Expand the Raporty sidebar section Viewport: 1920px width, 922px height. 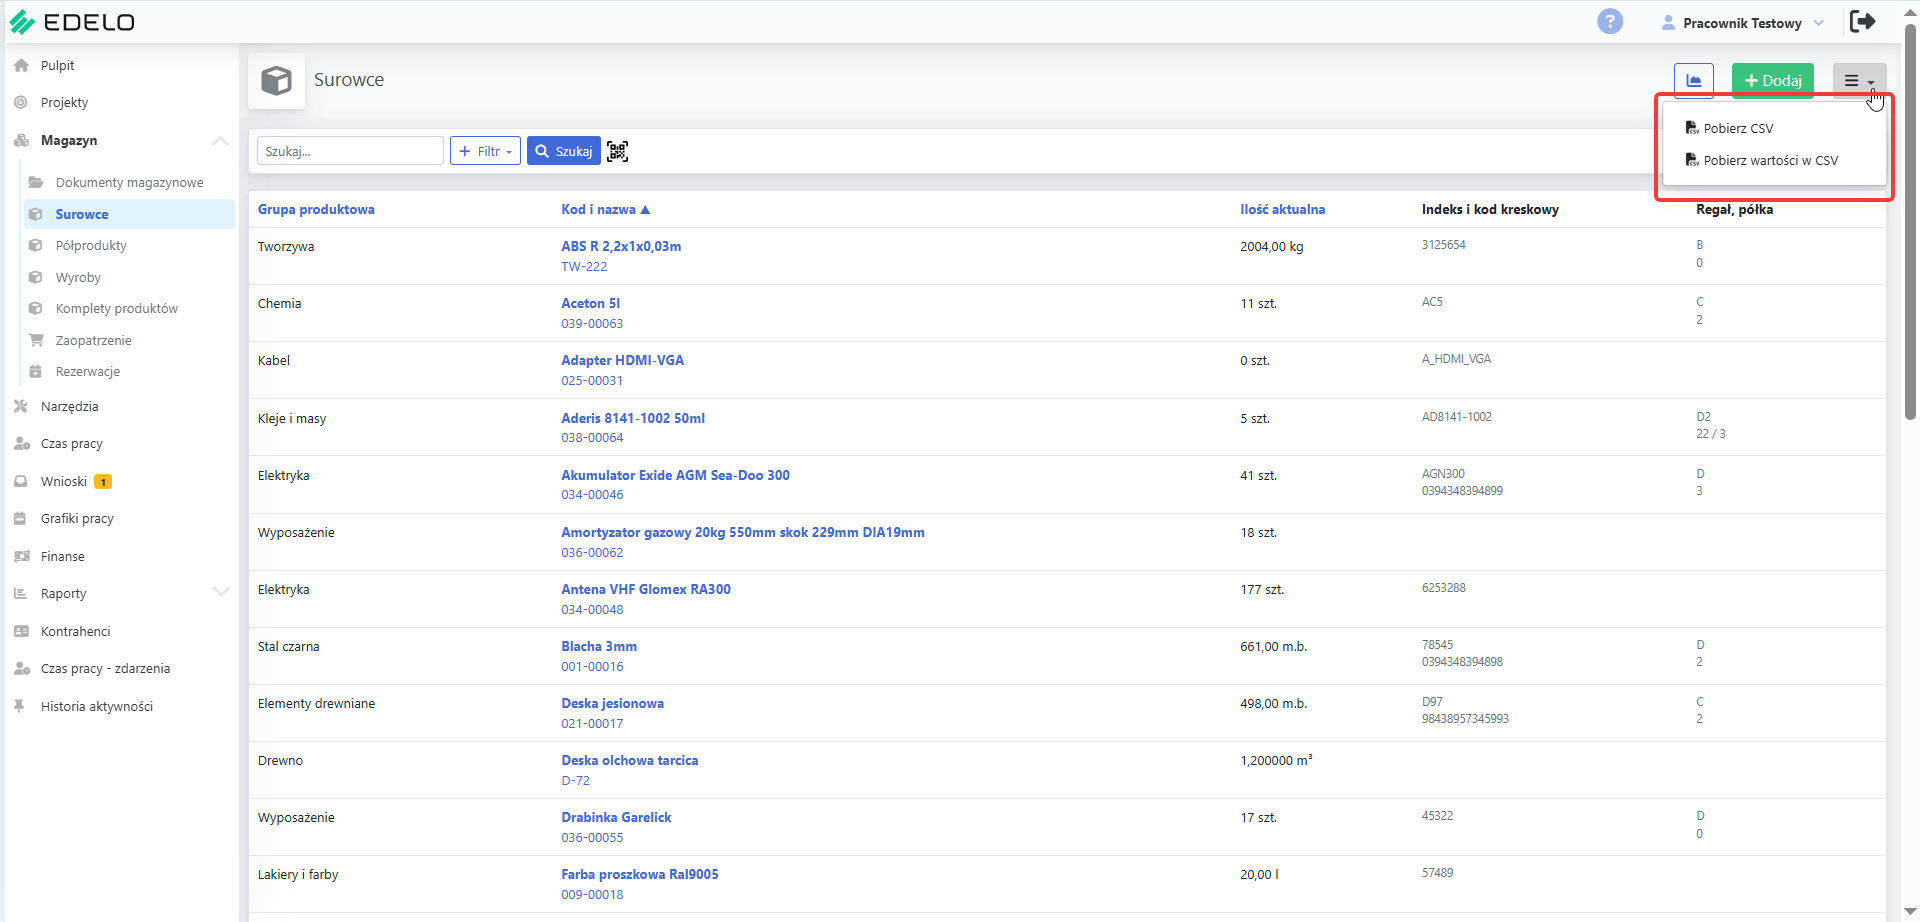point(221,592)
